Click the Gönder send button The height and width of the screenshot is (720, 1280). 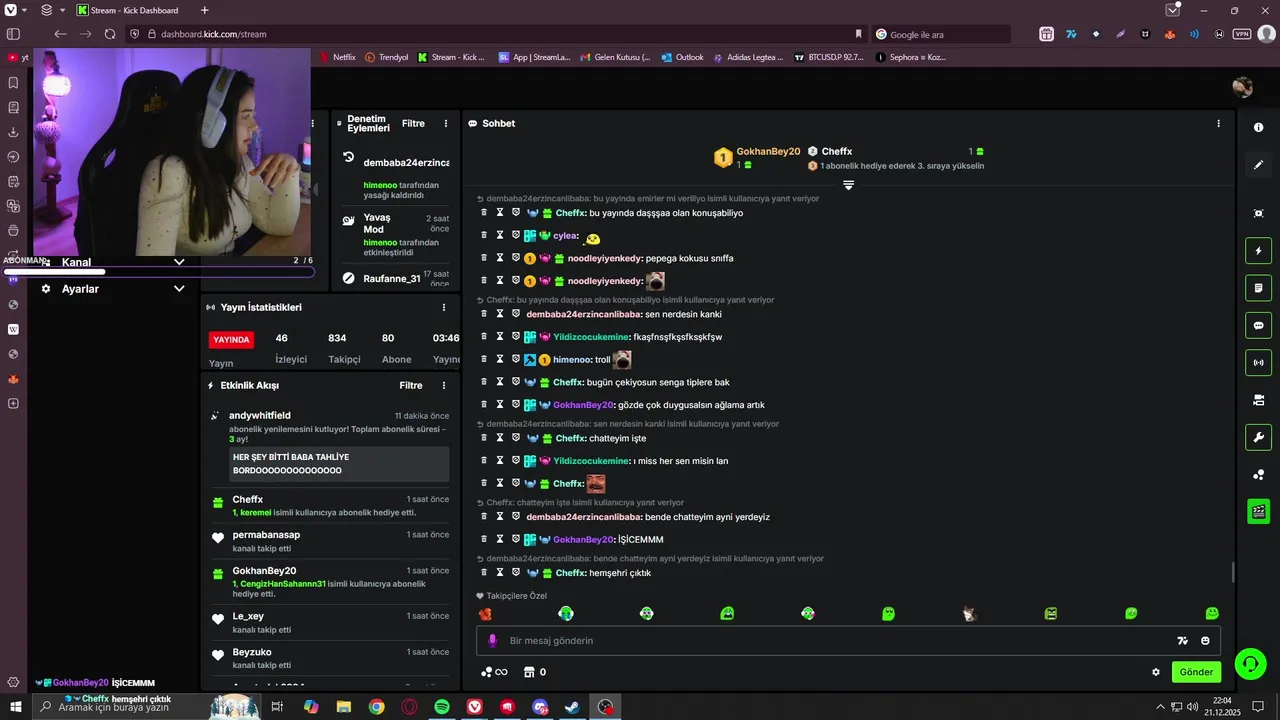pyautogui.click(x=1196, y=672)
